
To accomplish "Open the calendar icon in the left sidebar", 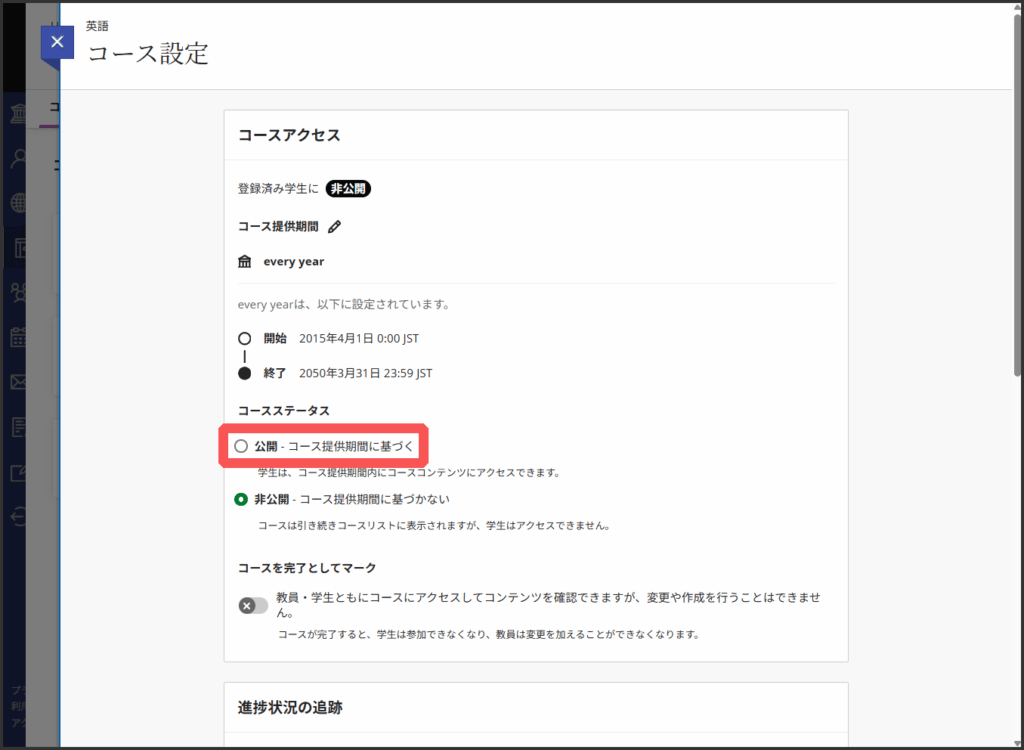I will click(x=18, y=337).
